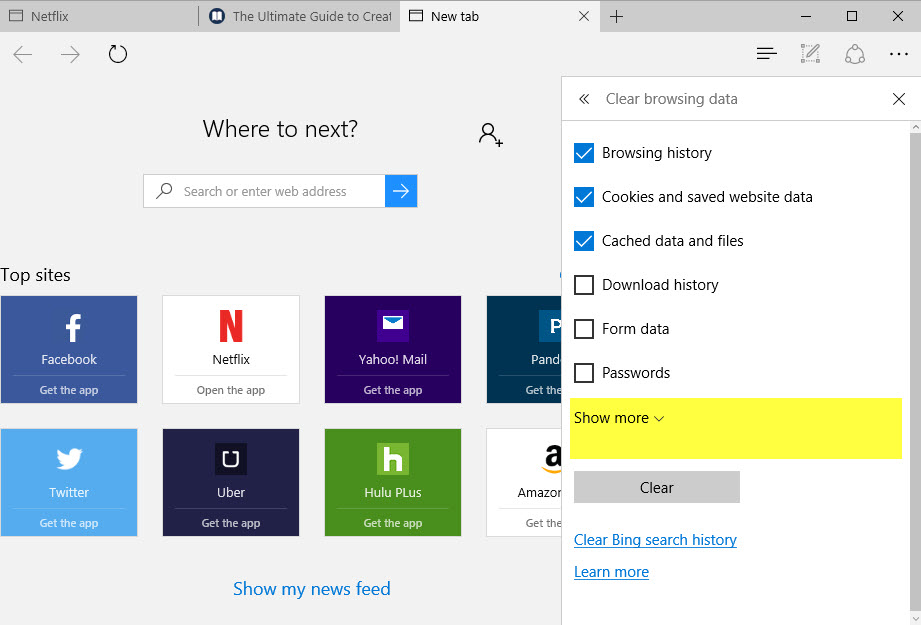The image size is (921, 625).
Task: Click Get the app under Facebook
Action: point(69,390)
